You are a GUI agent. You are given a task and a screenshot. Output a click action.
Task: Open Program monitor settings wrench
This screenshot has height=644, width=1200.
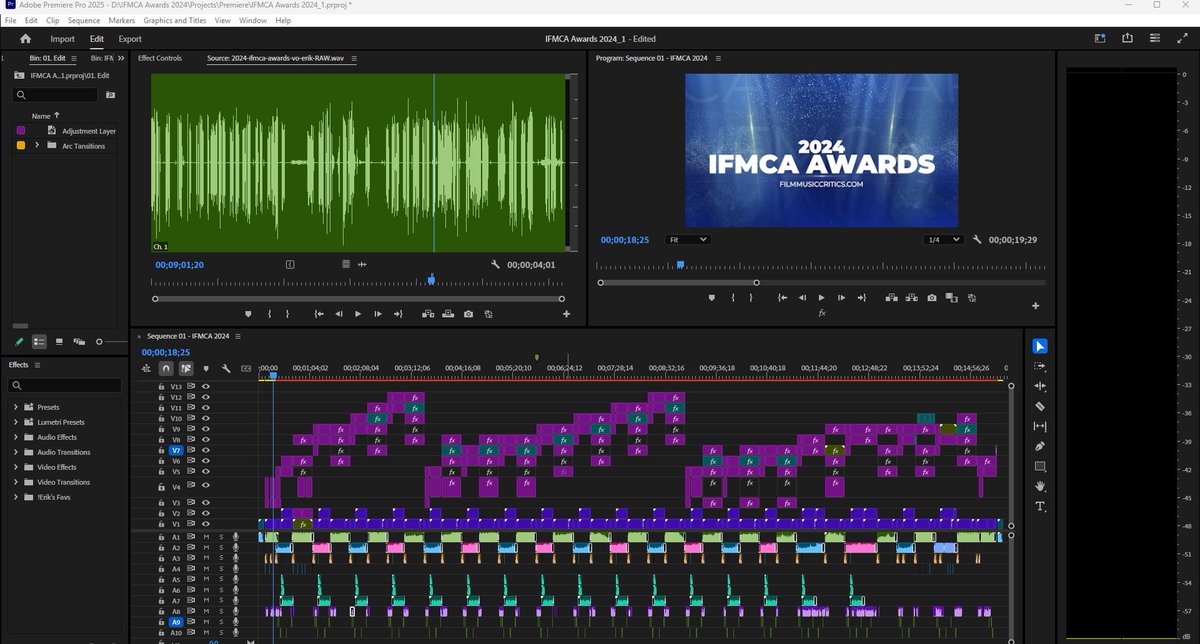click(976, 240)
